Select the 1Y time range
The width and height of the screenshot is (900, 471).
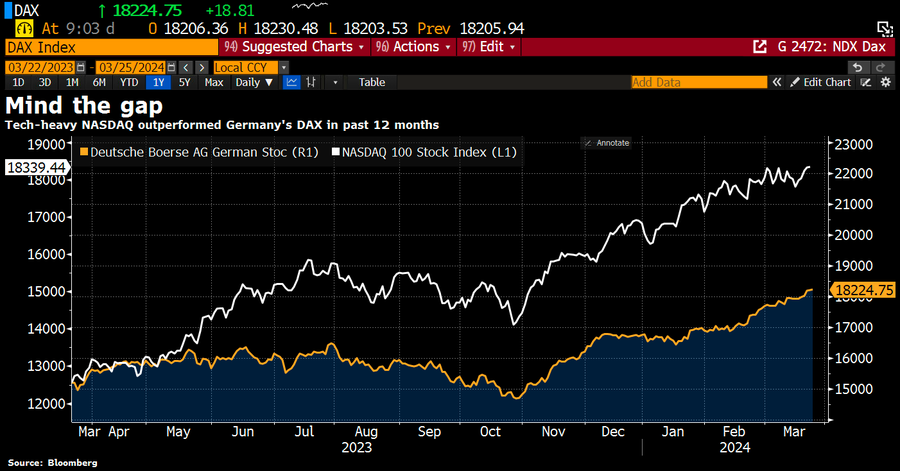[158, 83]
